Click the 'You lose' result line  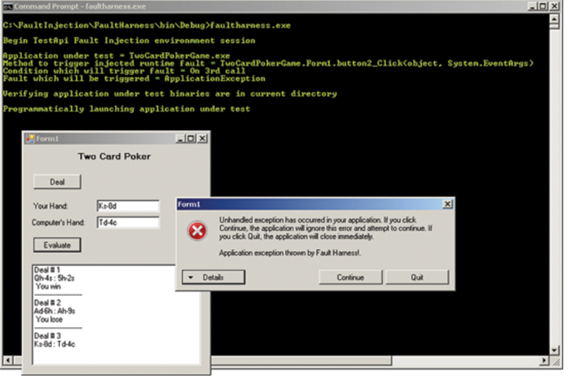49,319
